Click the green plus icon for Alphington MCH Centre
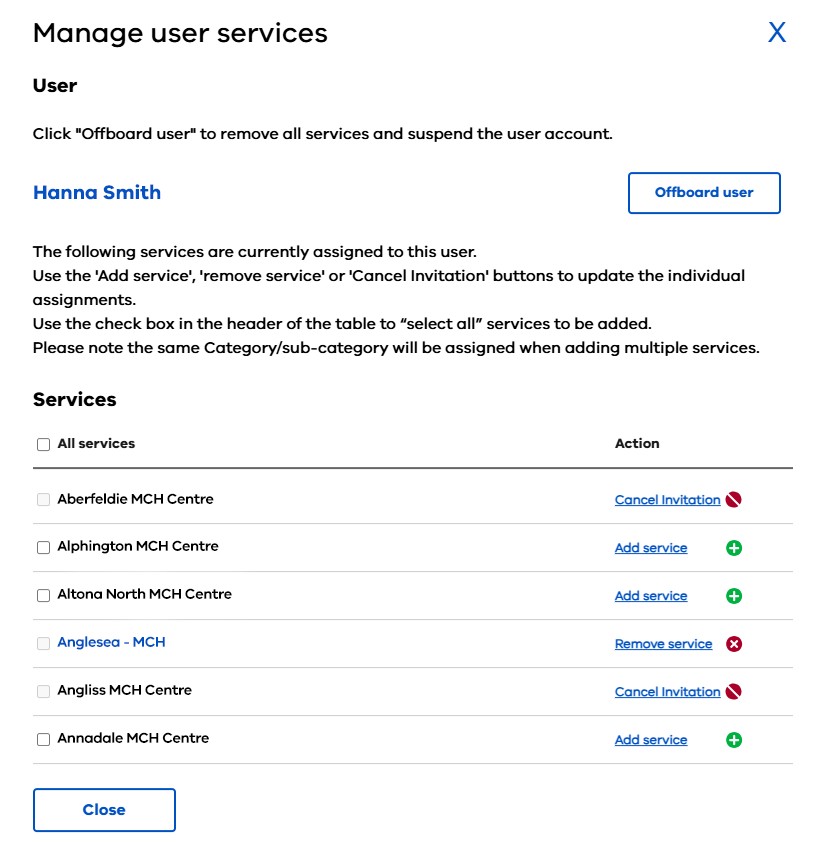The height and width of the screenshot is (849, 829). tap(734, 547)
